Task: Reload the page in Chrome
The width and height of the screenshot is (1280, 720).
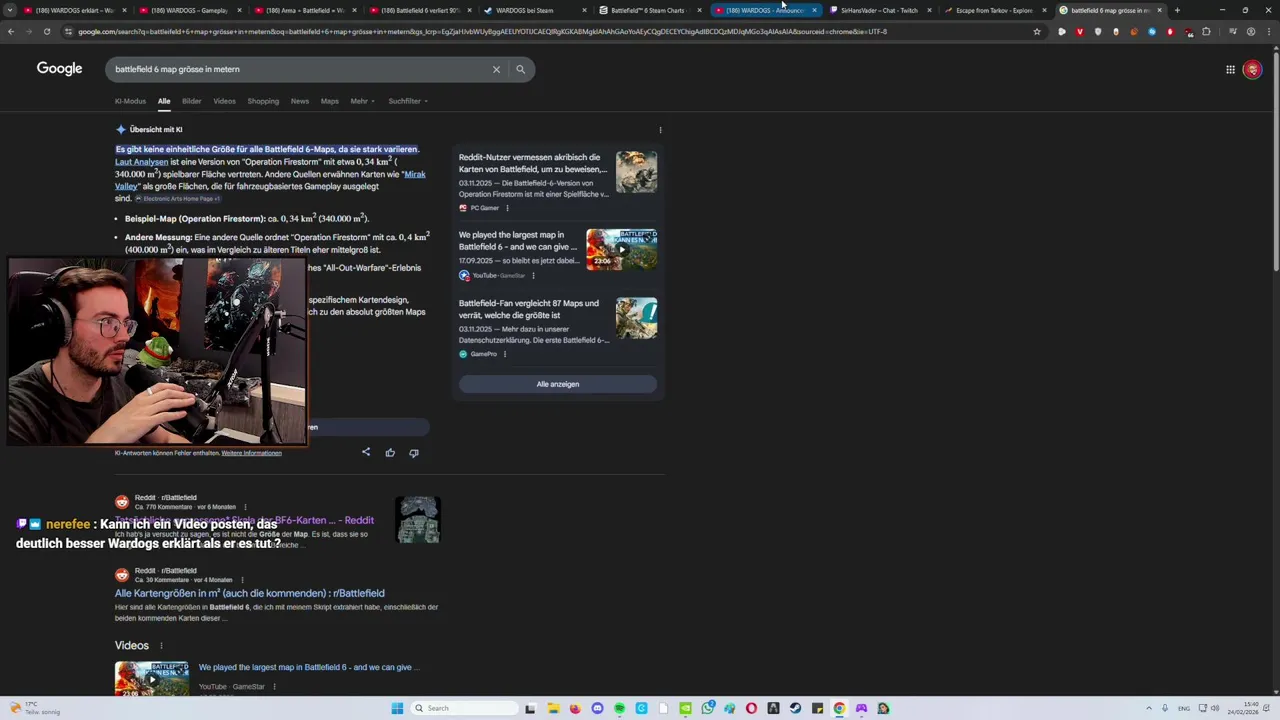Action: 46,31
